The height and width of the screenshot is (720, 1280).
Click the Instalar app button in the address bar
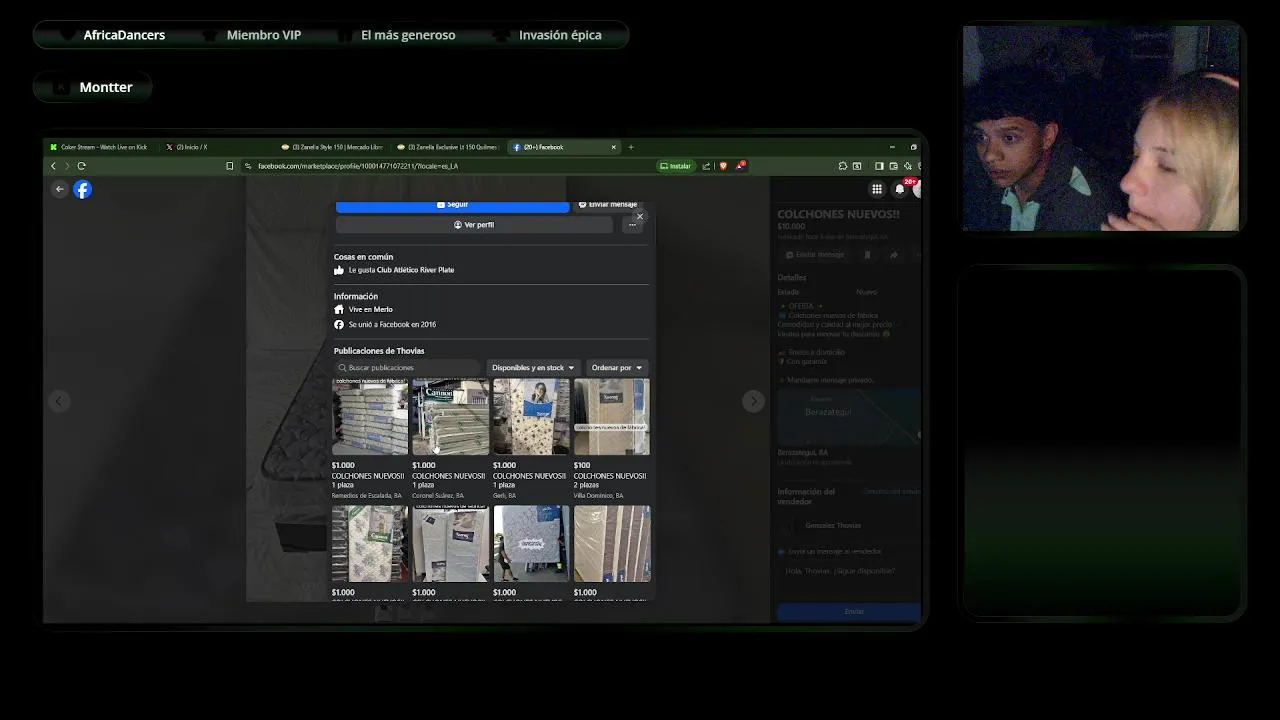pos(676,166)
